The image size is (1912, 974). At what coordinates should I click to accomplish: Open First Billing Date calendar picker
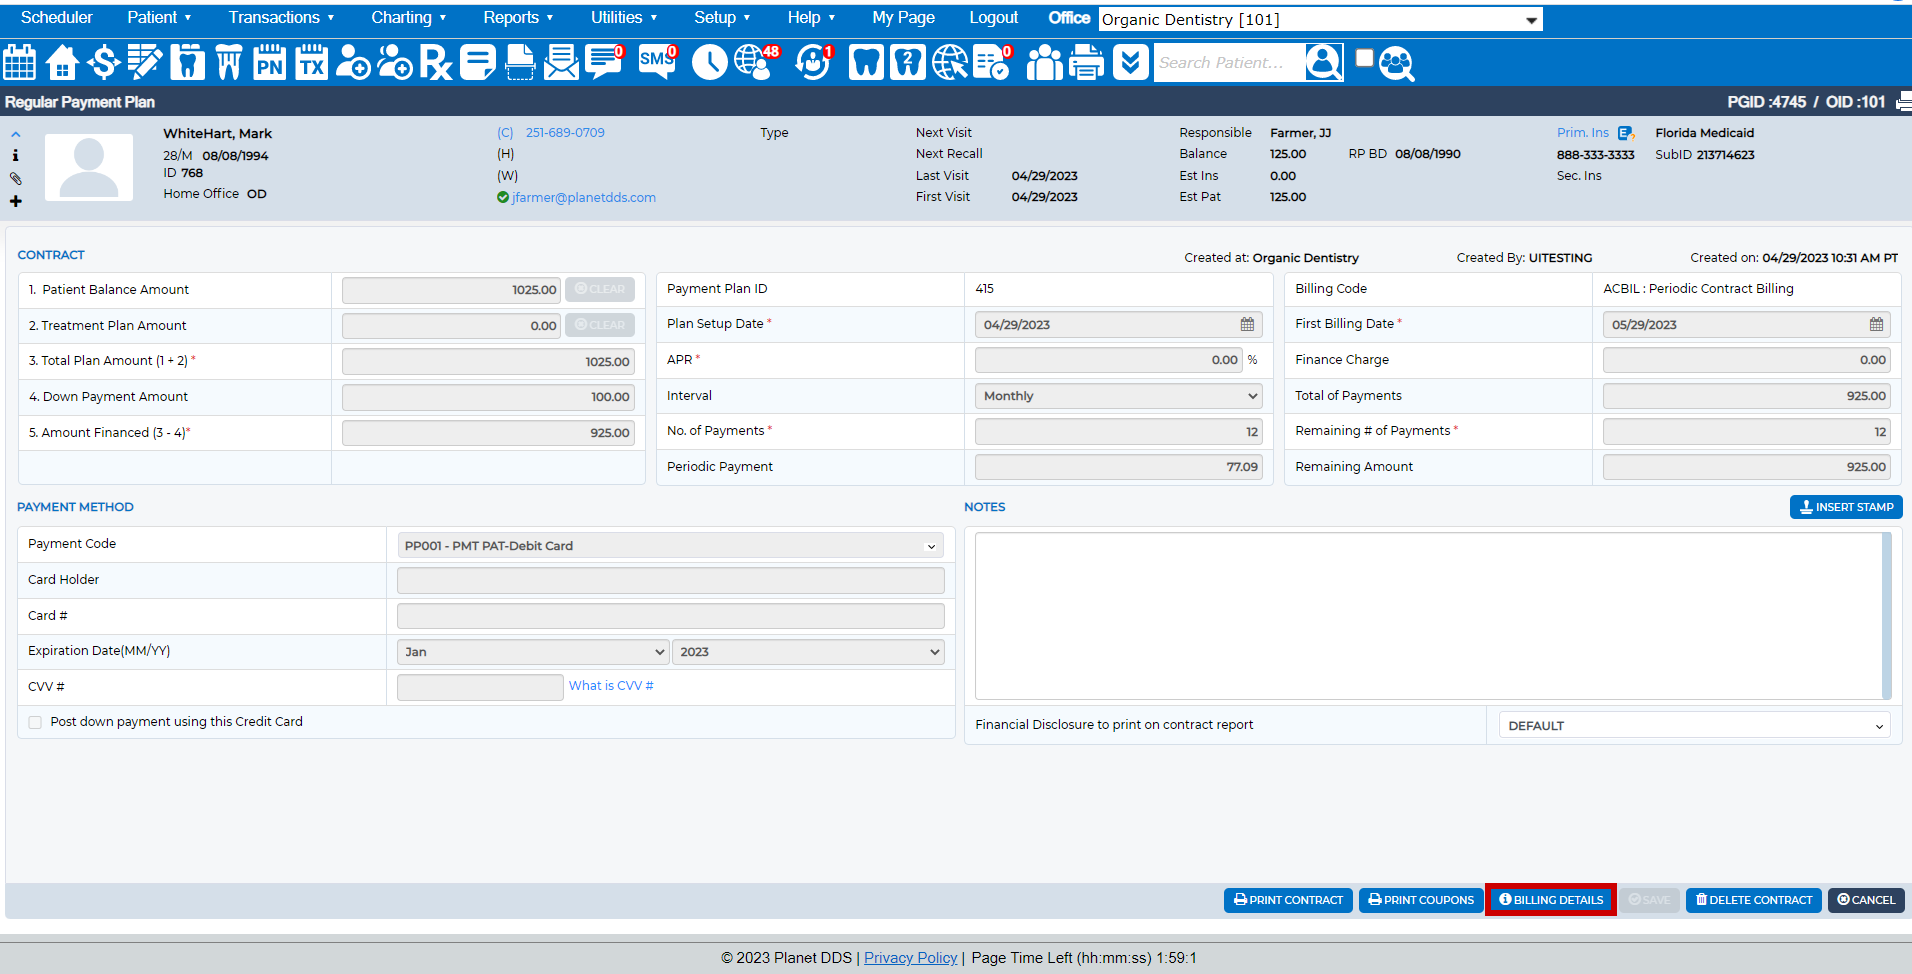pos(1876,324)
